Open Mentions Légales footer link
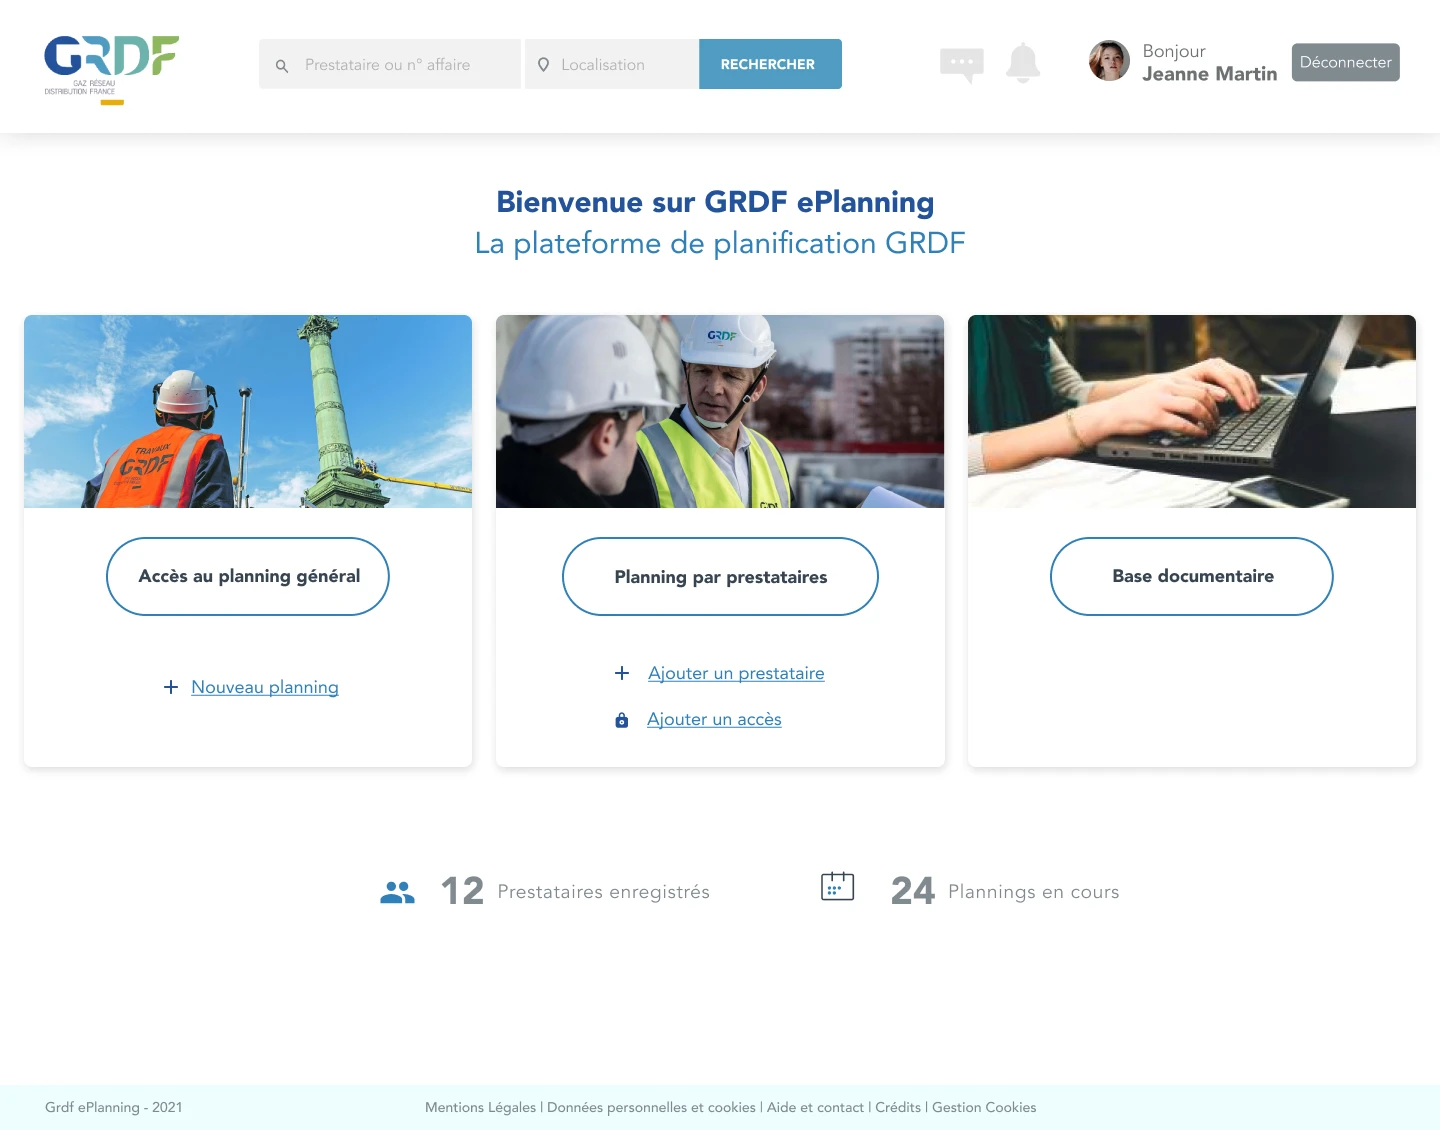This screenshot has width=1440, height=1130. pyautogui.click(x=480, y=1107)
